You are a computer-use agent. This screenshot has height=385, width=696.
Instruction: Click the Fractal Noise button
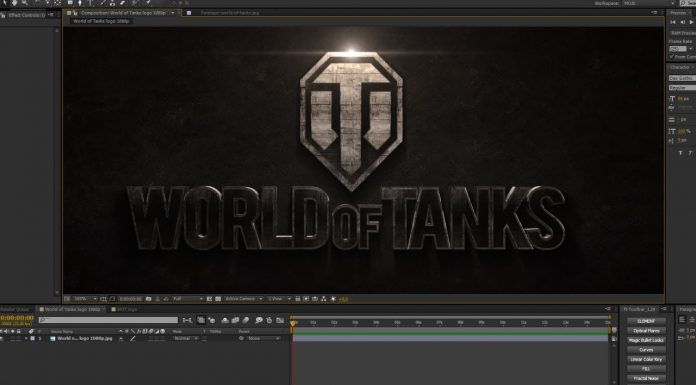[x=646, y=378]
